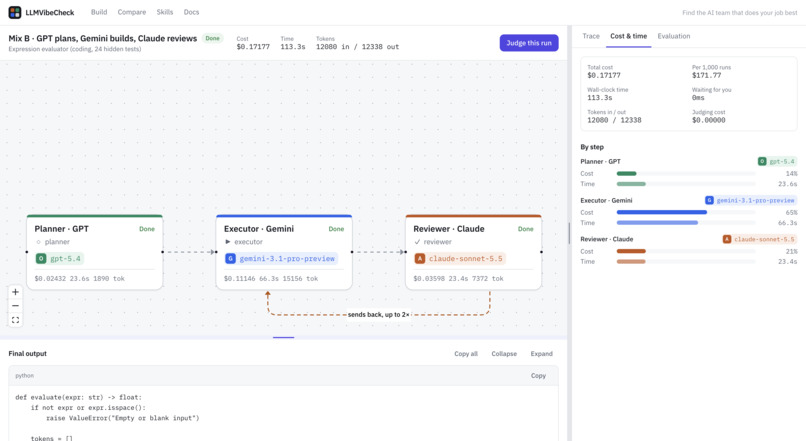This screenshot has width=806, height=441.
Task: Click the Done status in Executor node
Action: click(336, 229)
